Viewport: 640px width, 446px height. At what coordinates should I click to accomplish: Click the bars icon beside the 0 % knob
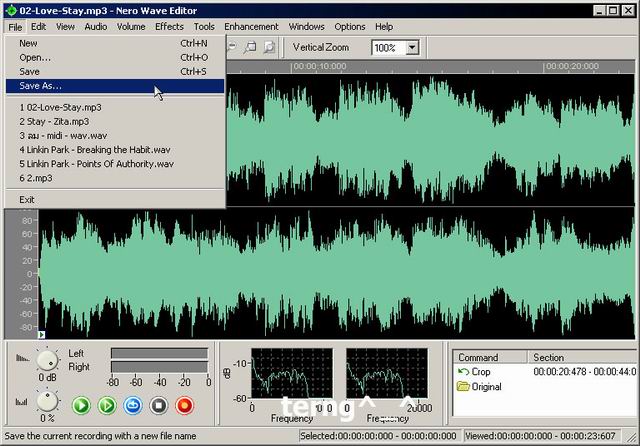click(21, 402)
